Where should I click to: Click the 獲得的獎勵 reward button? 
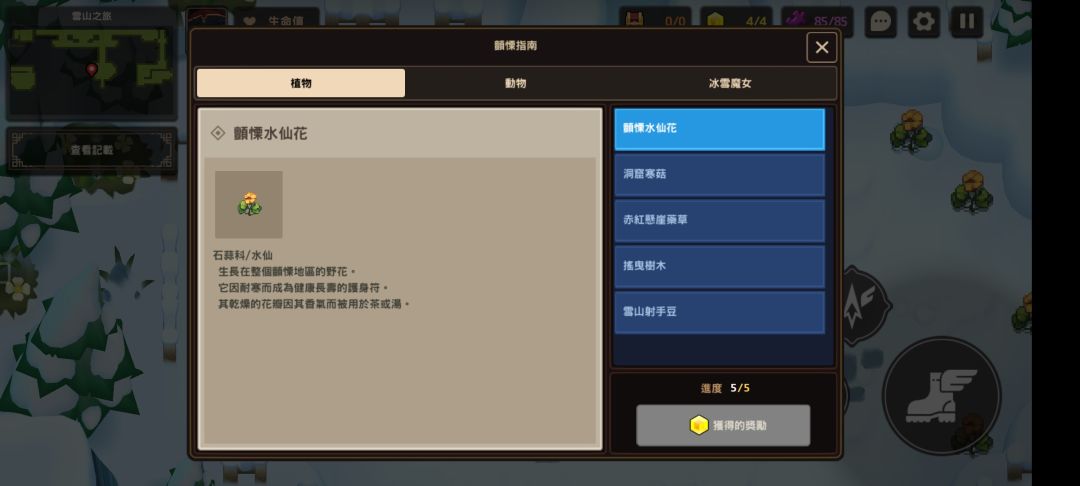point(723,425)
